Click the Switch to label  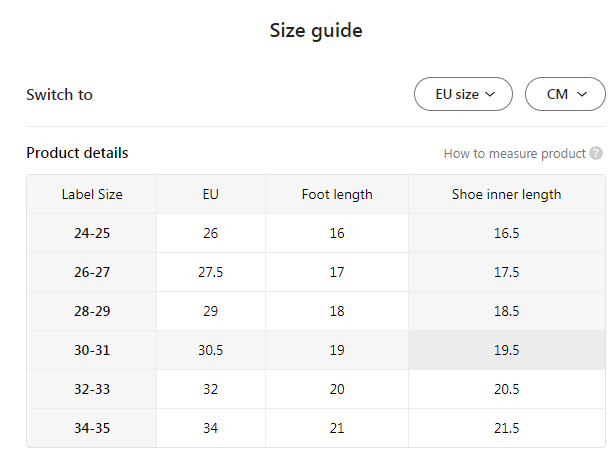(59, 95)
